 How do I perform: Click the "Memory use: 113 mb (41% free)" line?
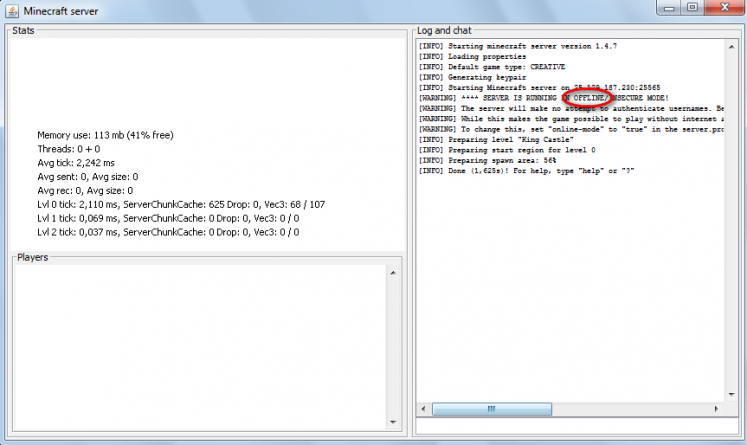pos(105,135)
